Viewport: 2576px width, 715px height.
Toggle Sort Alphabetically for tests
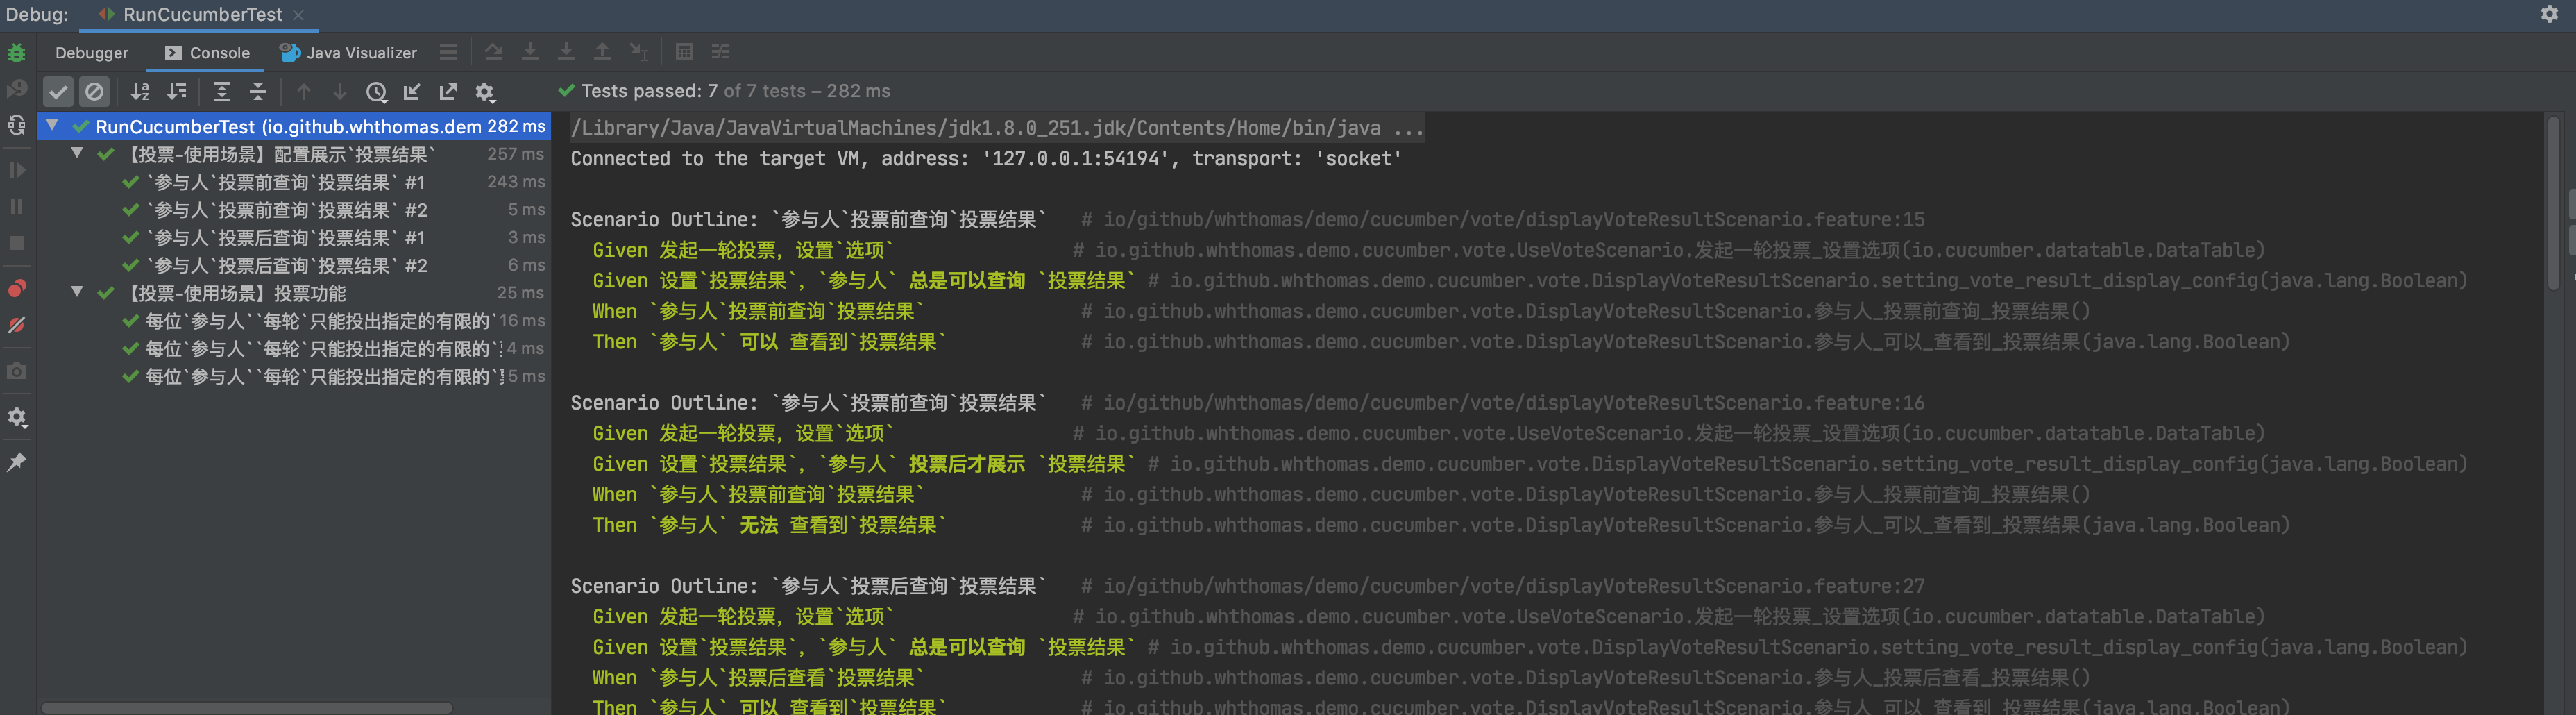pyautogui.click(x=141, y=92)
